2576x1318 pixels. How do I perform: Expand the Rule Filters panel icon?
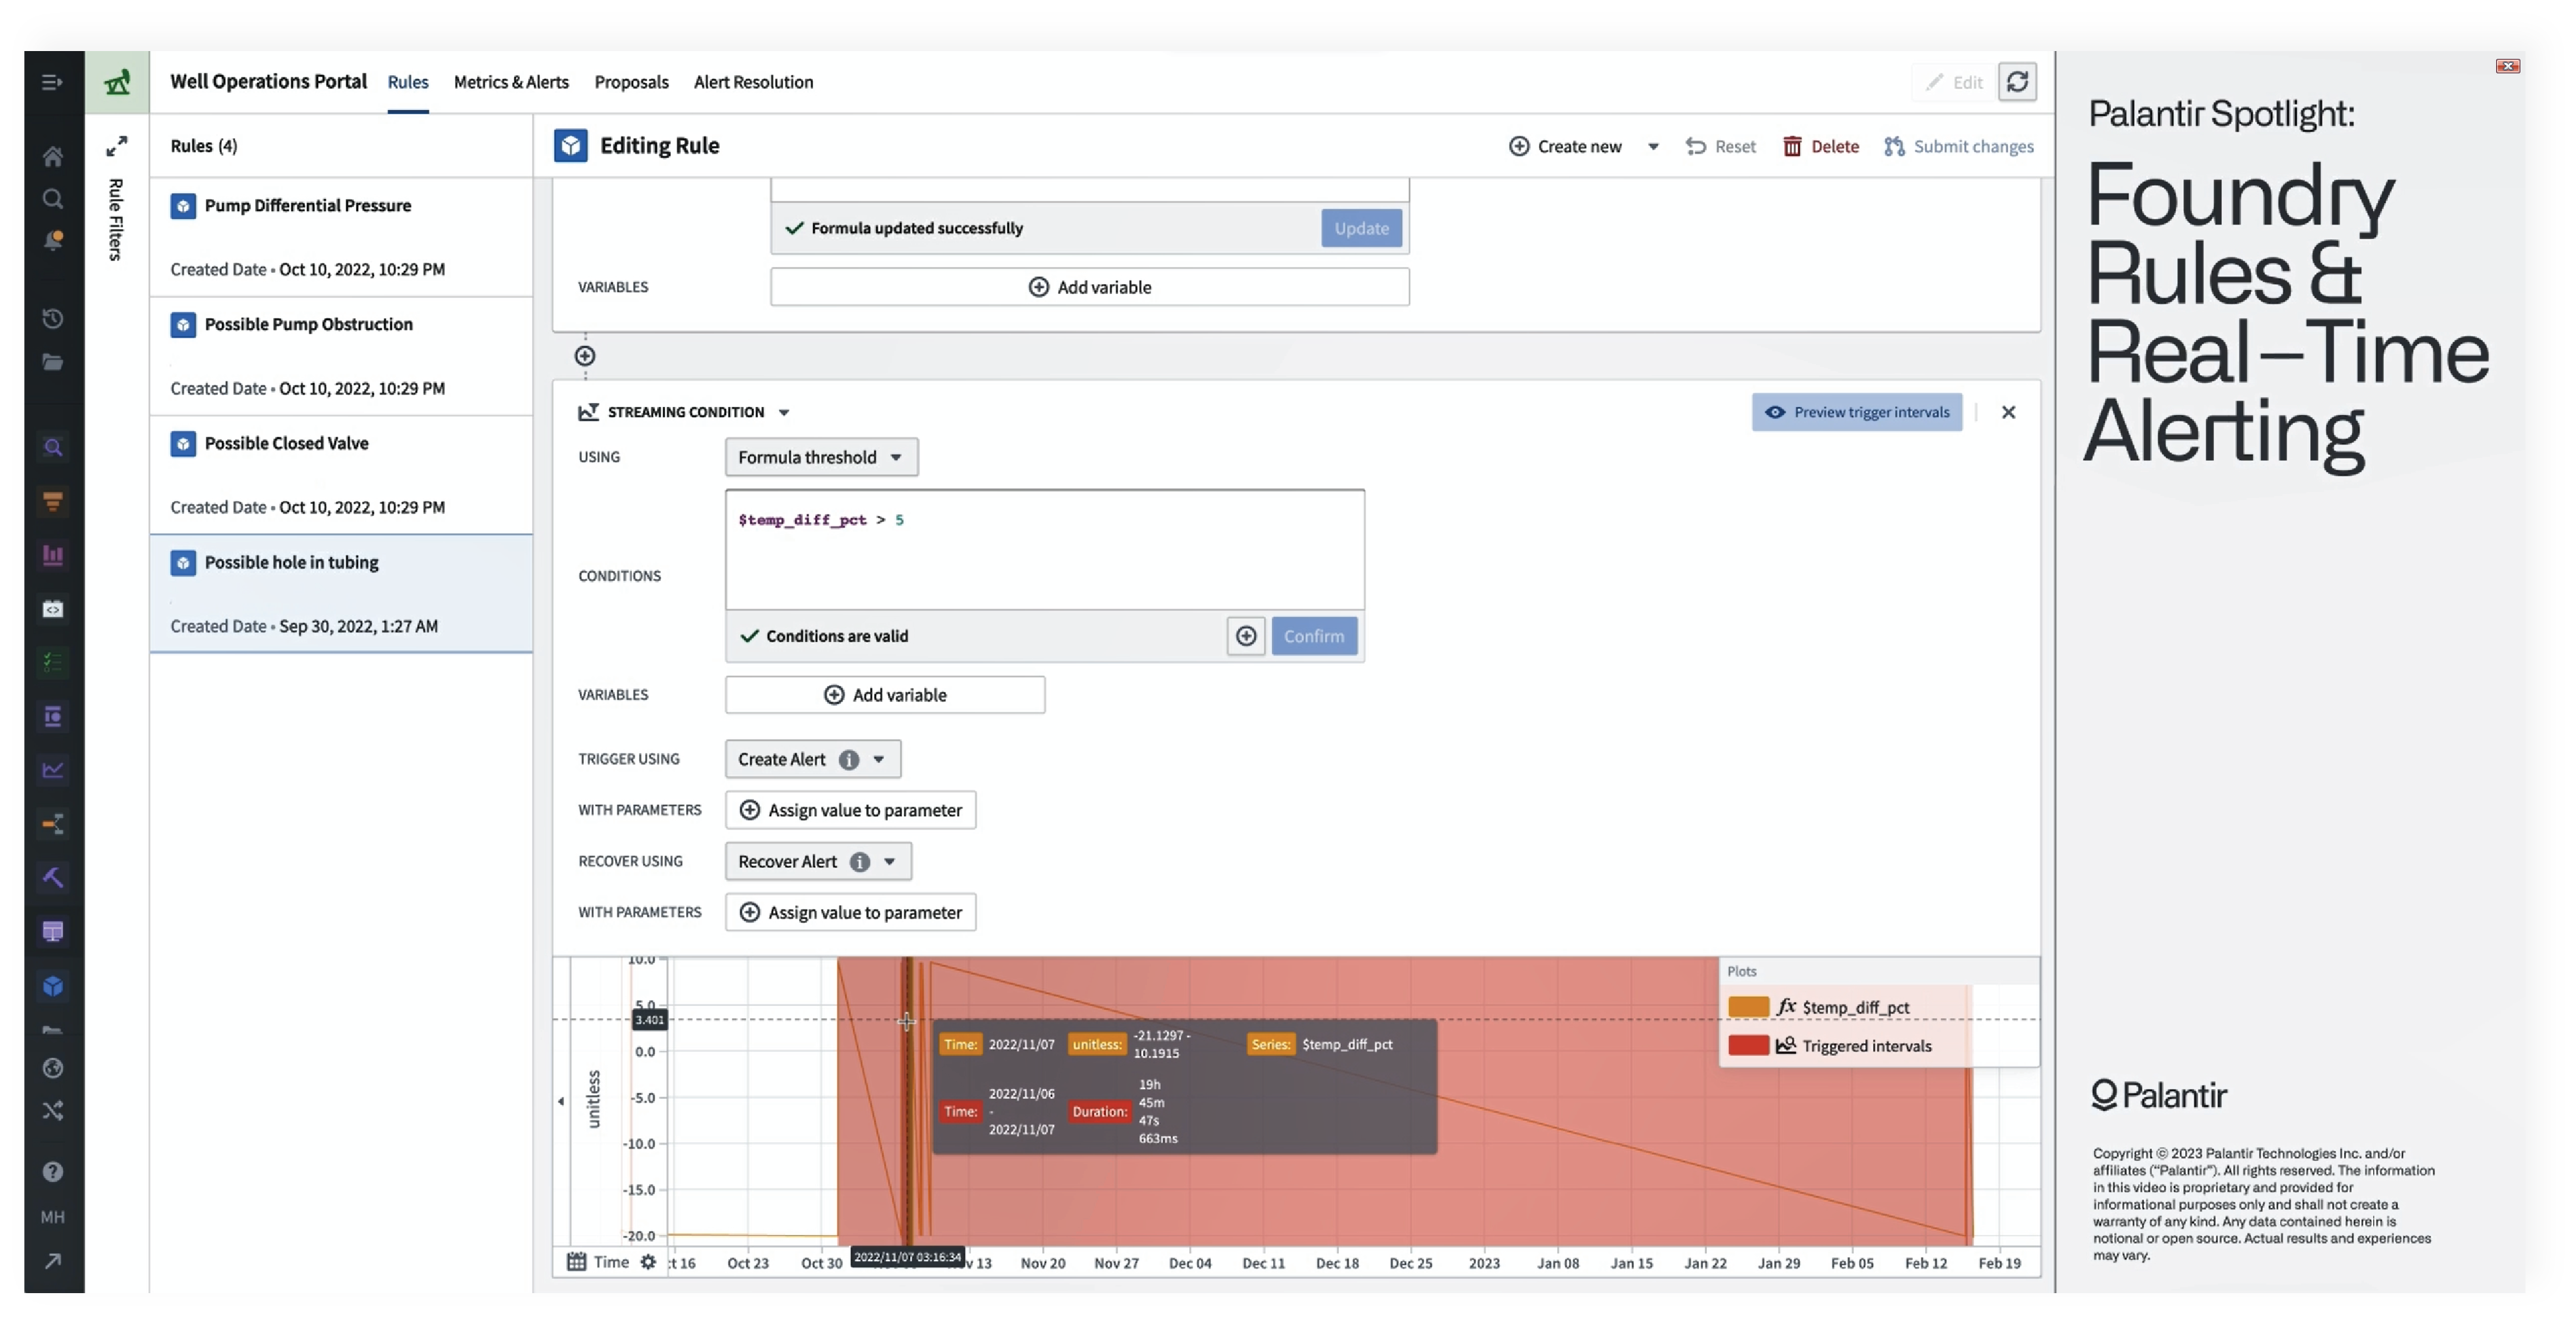(x=117, y=146)
